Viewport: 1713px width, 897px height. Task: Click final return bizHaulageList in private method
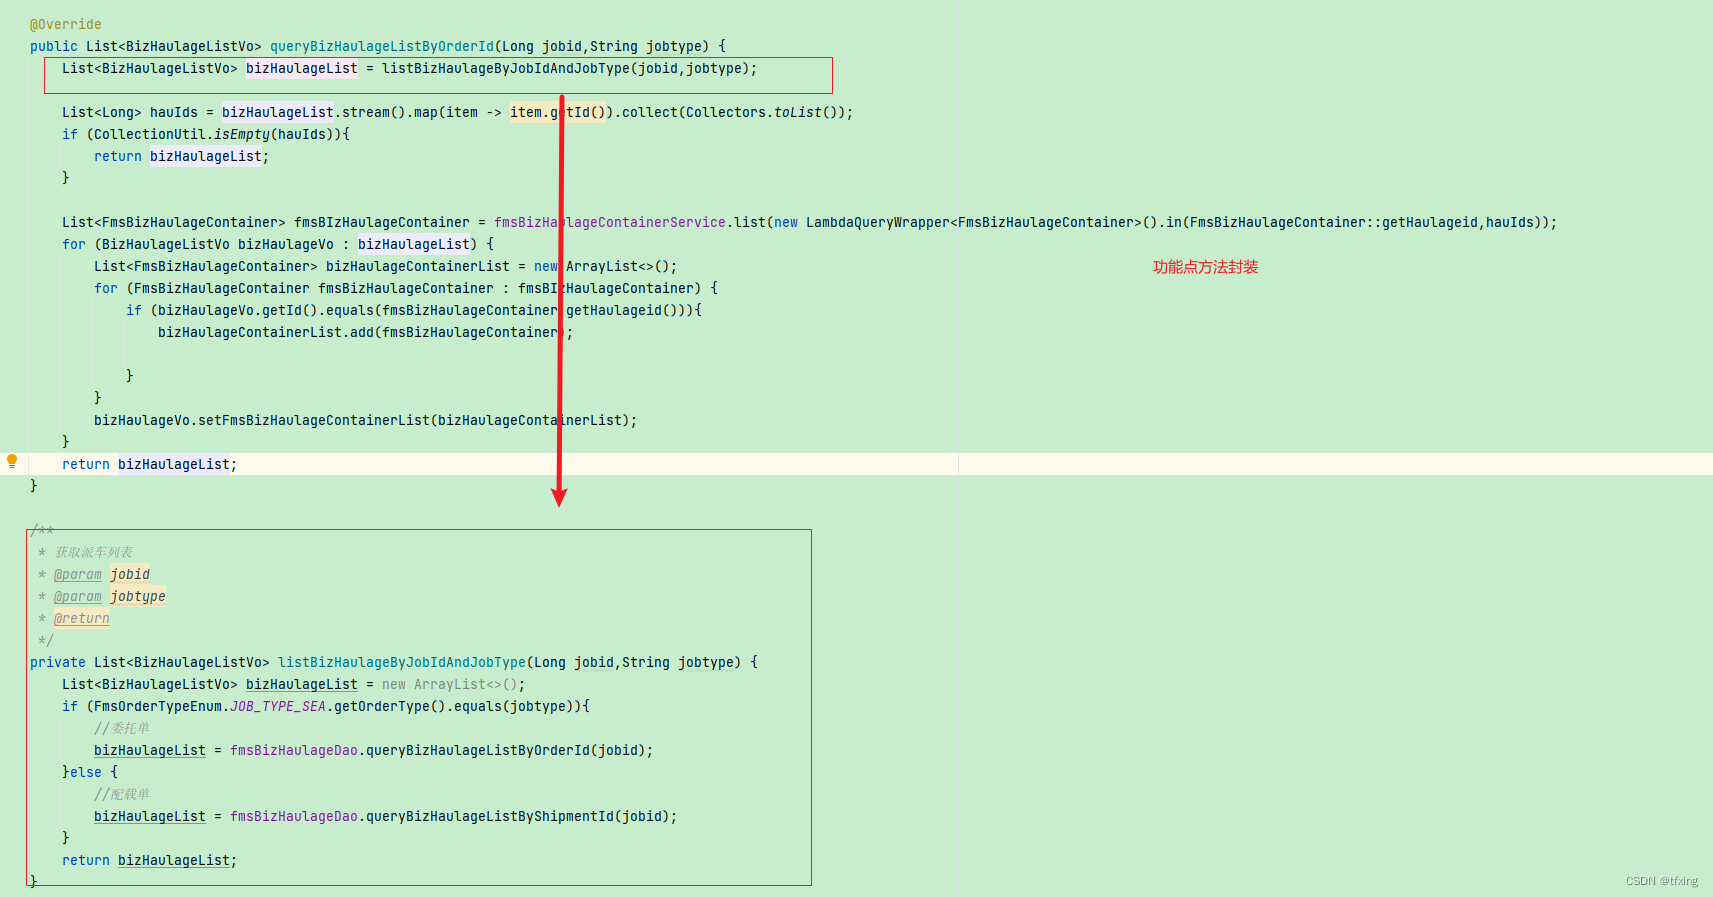pos(150,860)
